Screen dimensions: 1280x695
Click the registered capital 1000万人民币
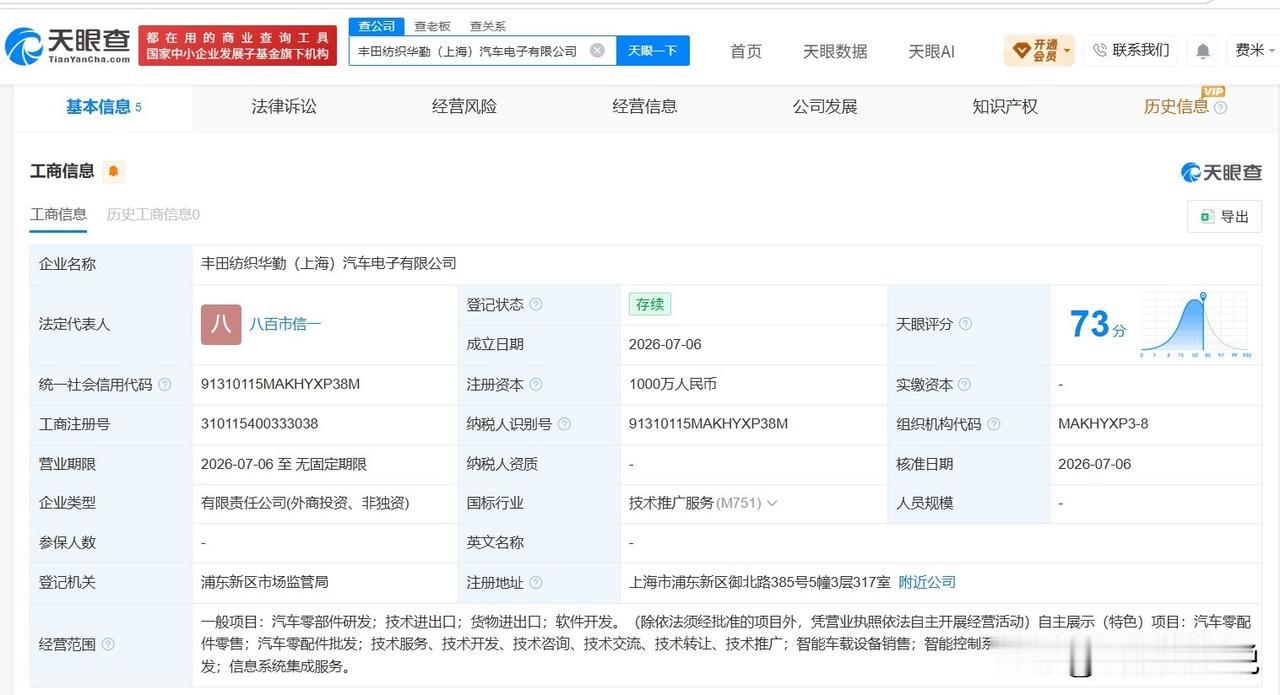coord(673,384)
